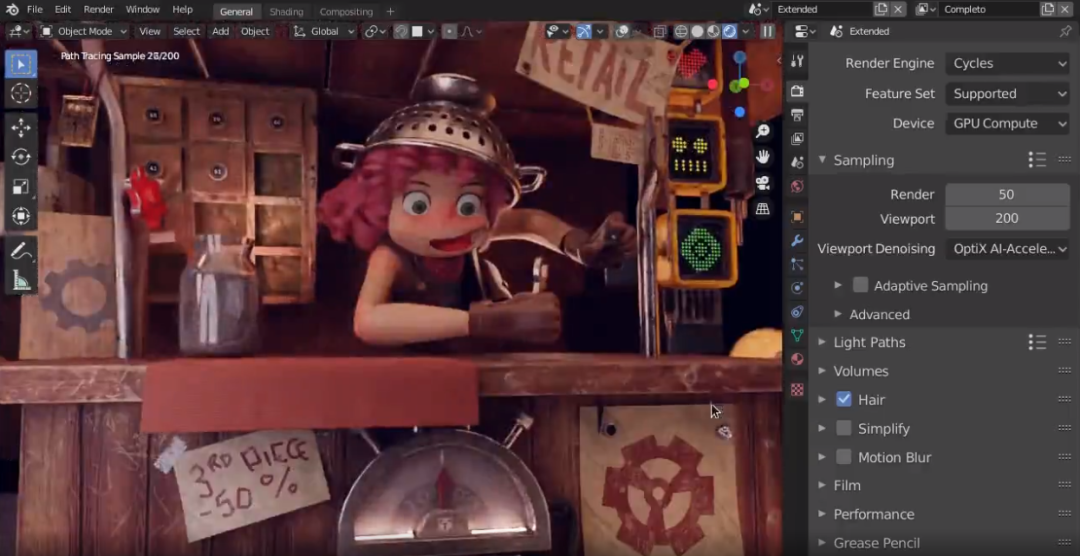
Task: Open the Feature Set Supported dropdown
Action: click(1008, 94)
